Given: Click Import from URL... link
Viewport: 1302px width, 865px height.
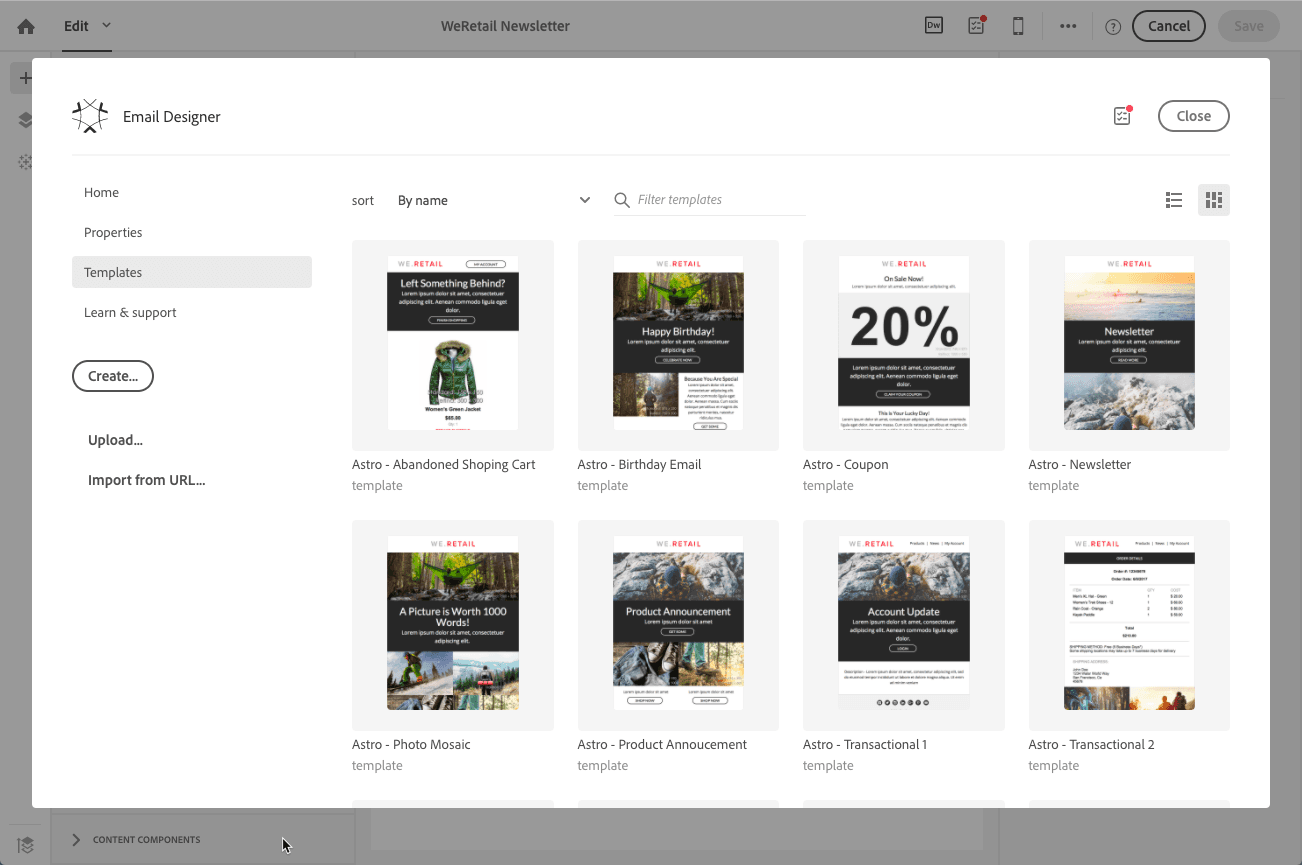Looking at the screenshot, I should 146,480.
